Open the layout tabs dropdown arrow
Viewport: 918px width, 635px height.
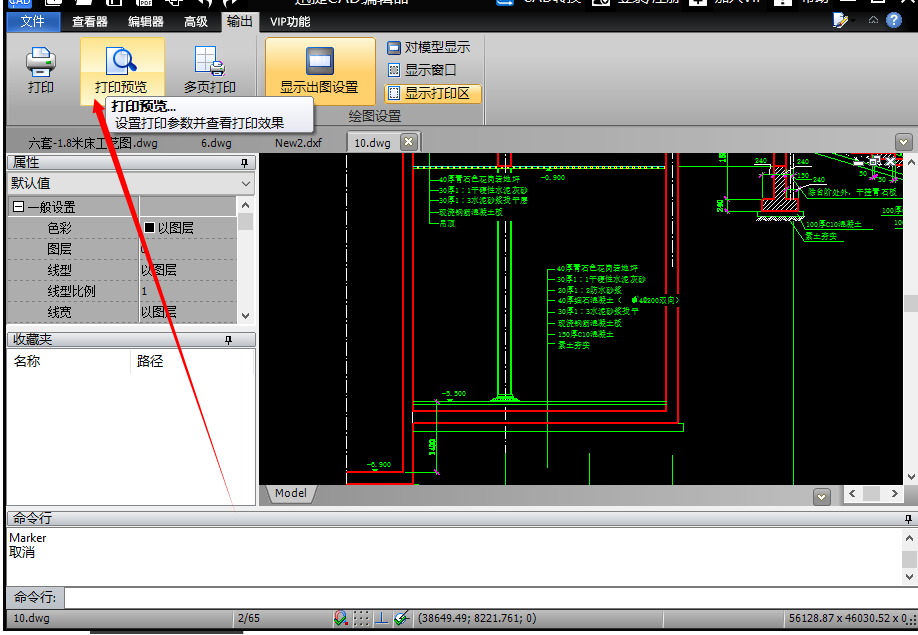point(821,497)
